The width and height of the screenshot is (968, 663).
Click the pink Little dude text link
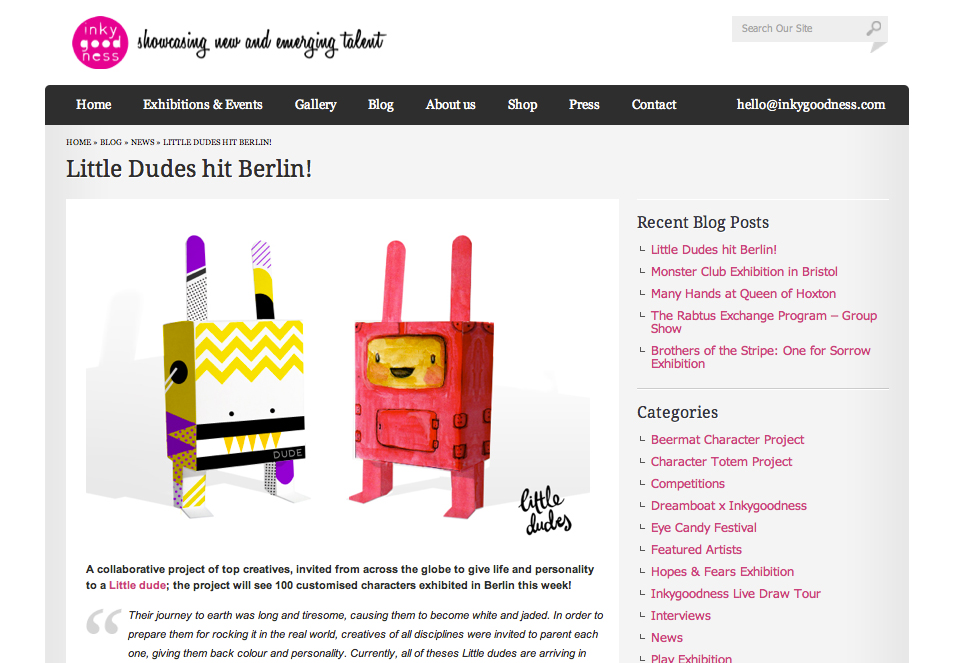tap(137, 585)
